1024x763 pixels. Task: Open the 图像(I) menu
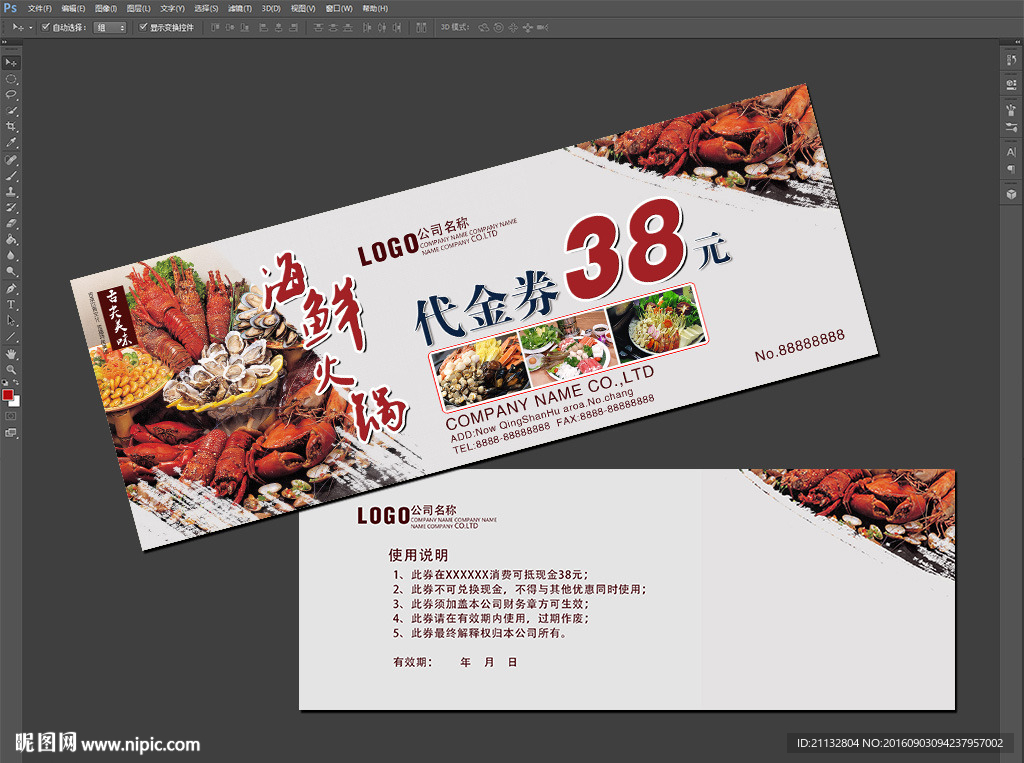coord(106,8)
